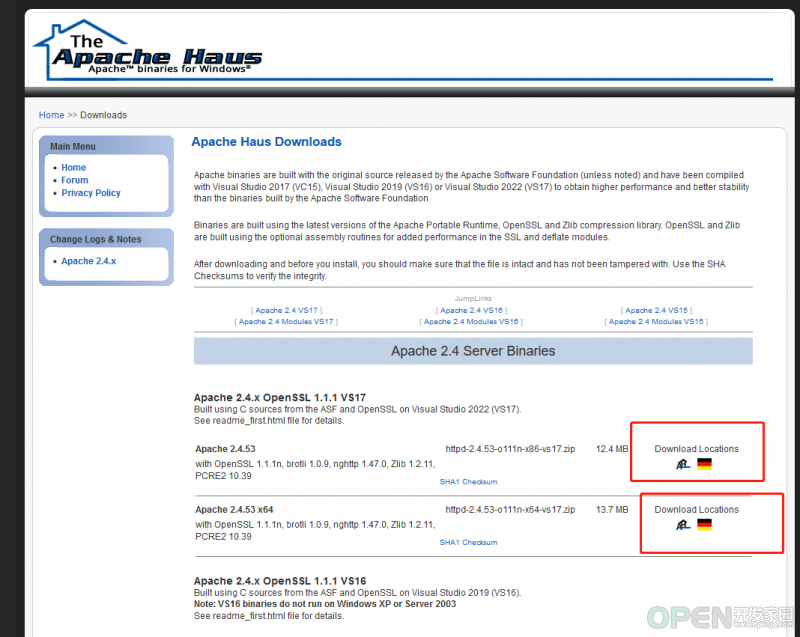Click the VS16 Windows XP compatibility note
The width and height of the screenshot is (800, 637).
click(x=325, y=604)
